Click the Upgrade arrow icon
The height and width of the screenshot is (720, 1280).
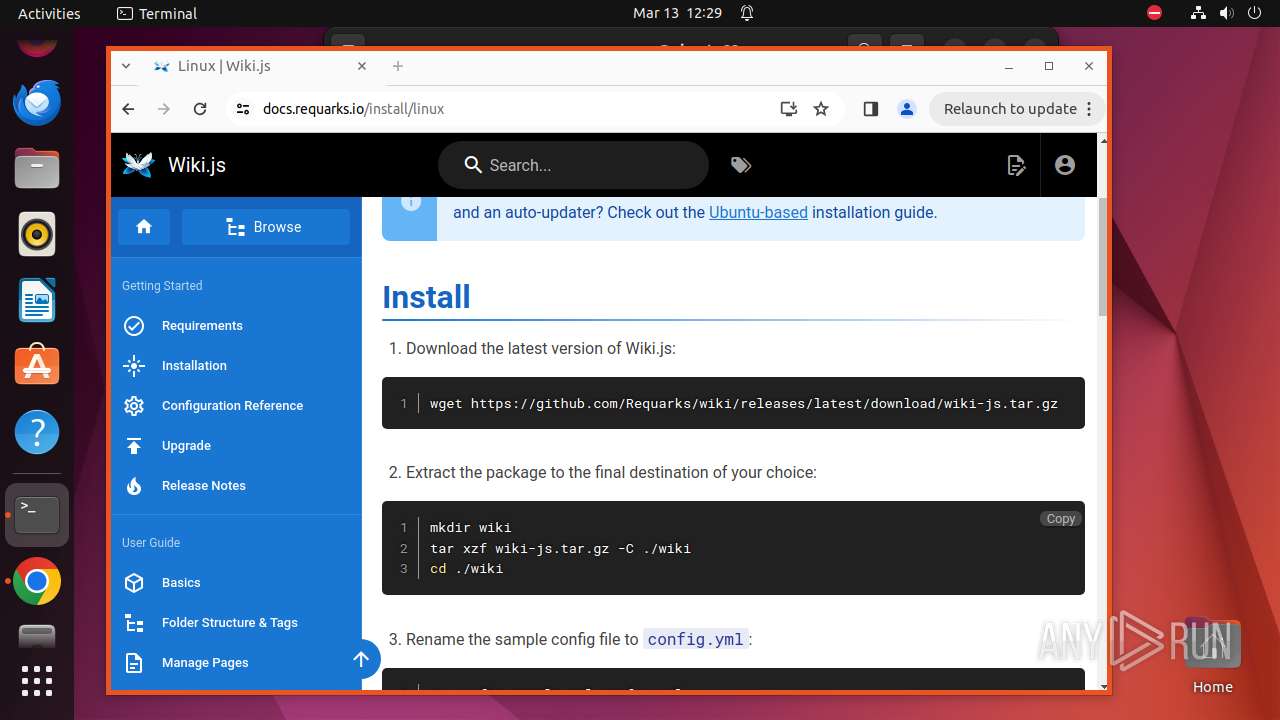[134, 446]
